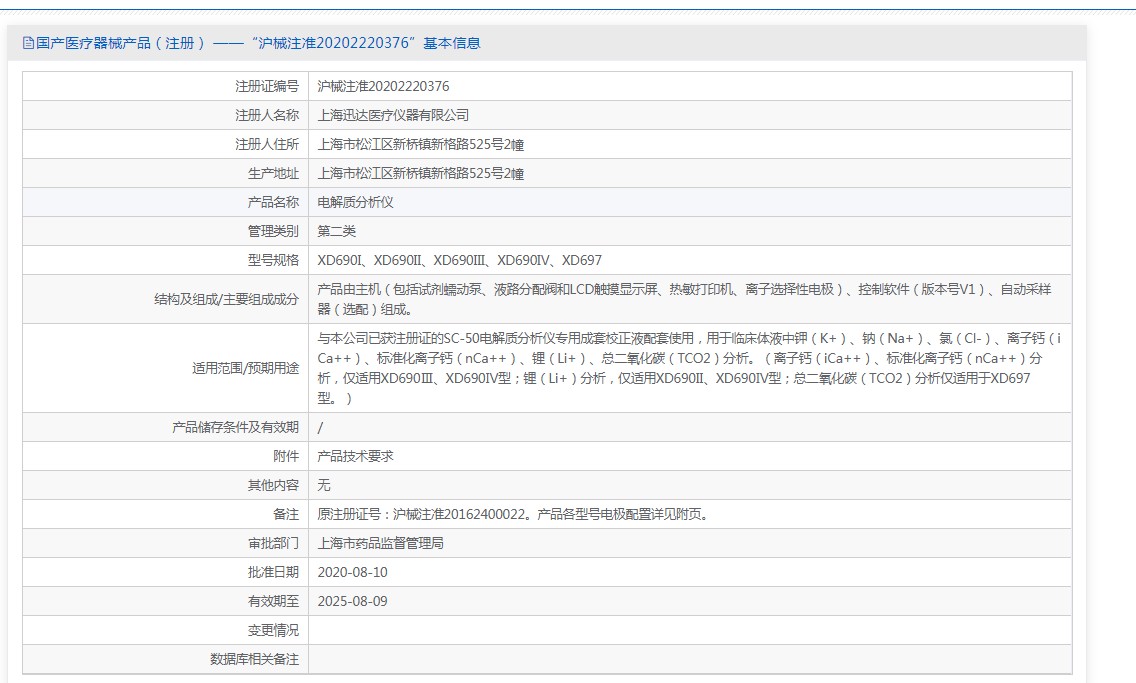
Task: Click the label 生产地址
Action: click(273, 173)
